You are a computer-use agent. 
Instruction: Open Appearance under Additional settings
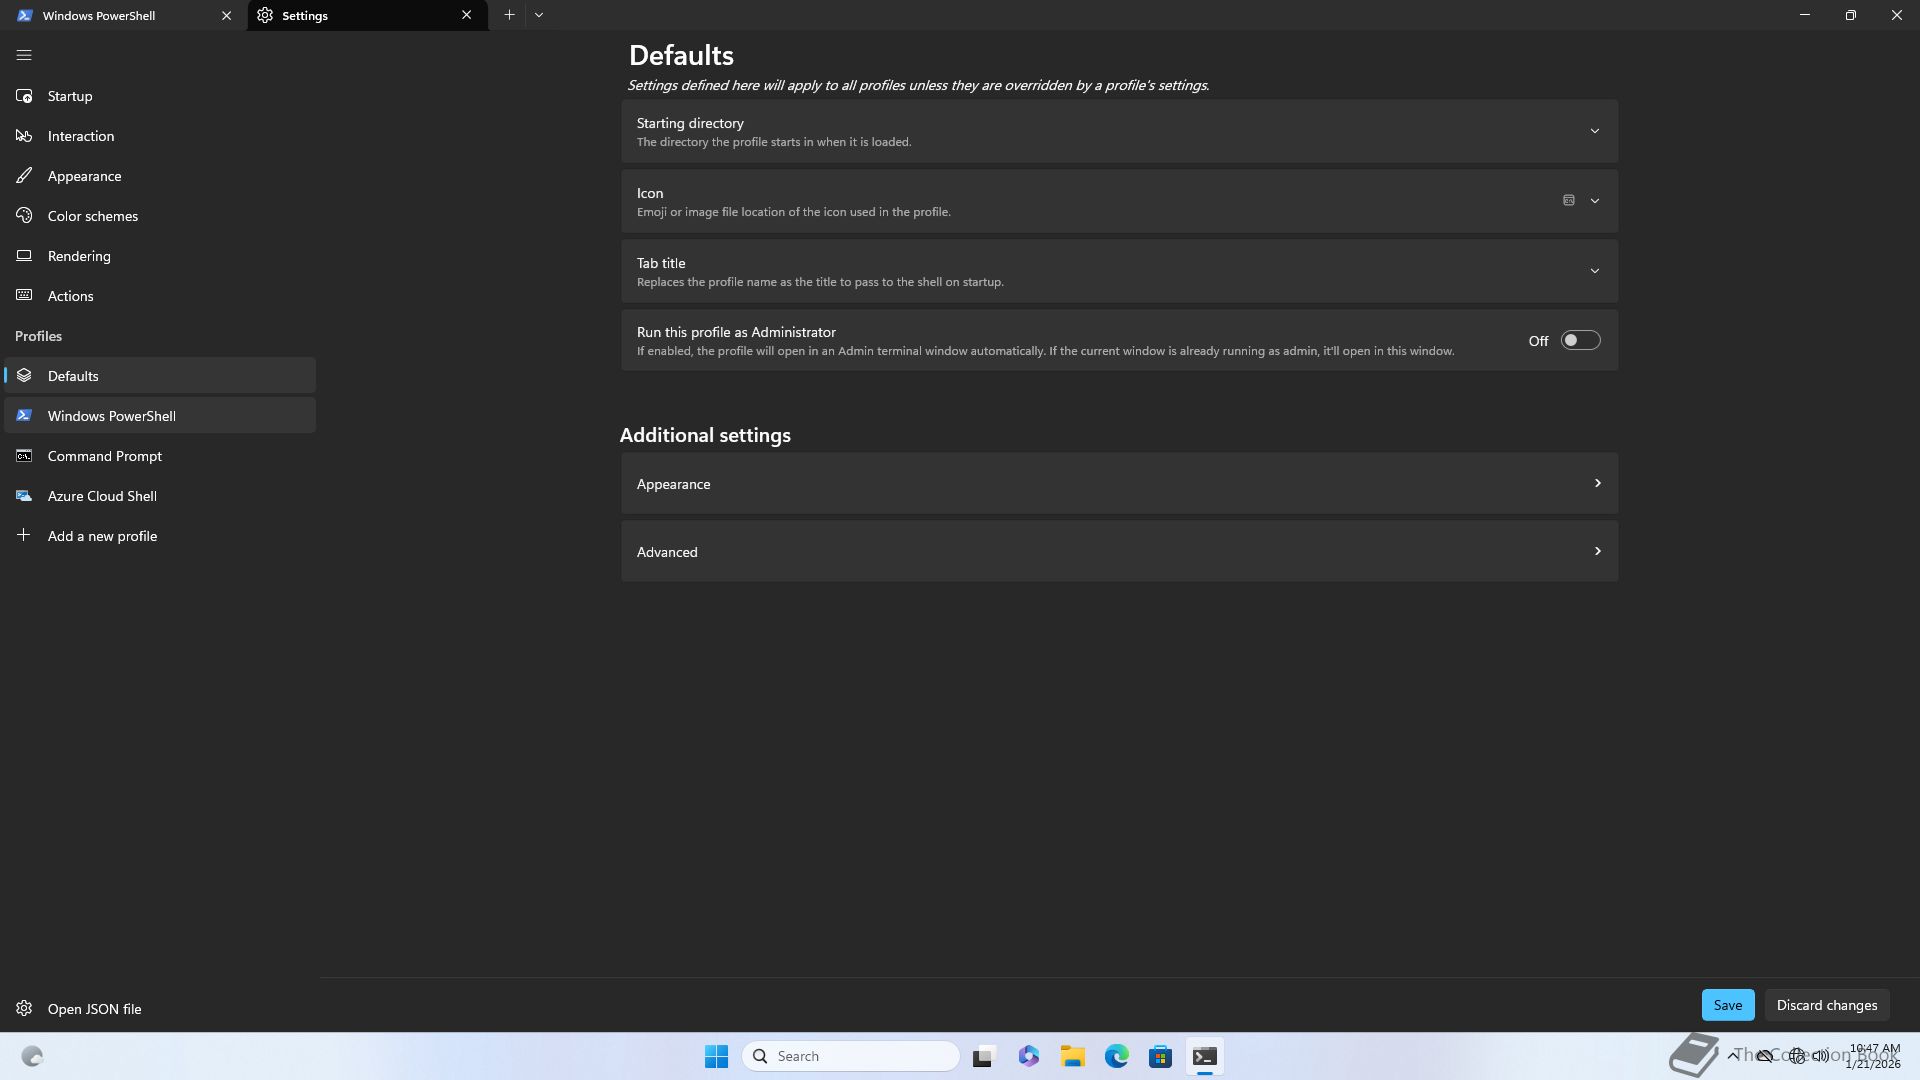pyautogui.click(x=1118, y=484)
